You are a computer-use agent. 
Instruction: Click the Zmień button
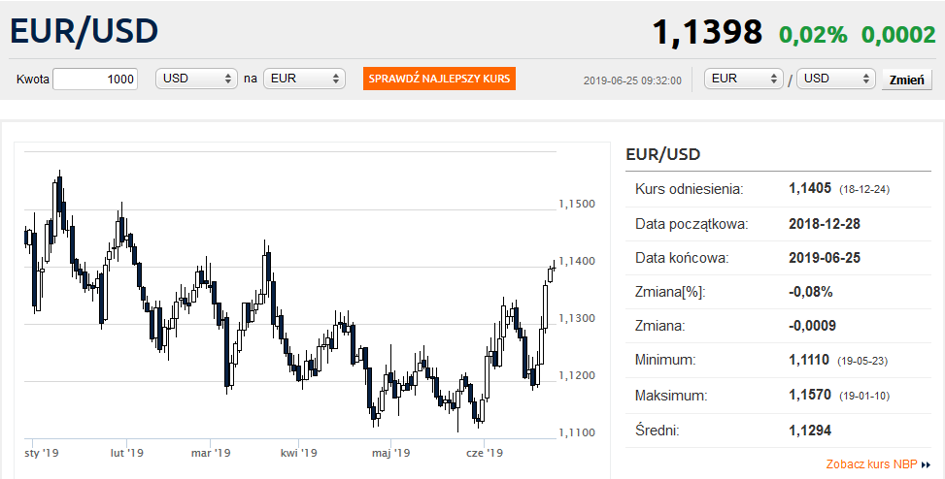point(907,80)
